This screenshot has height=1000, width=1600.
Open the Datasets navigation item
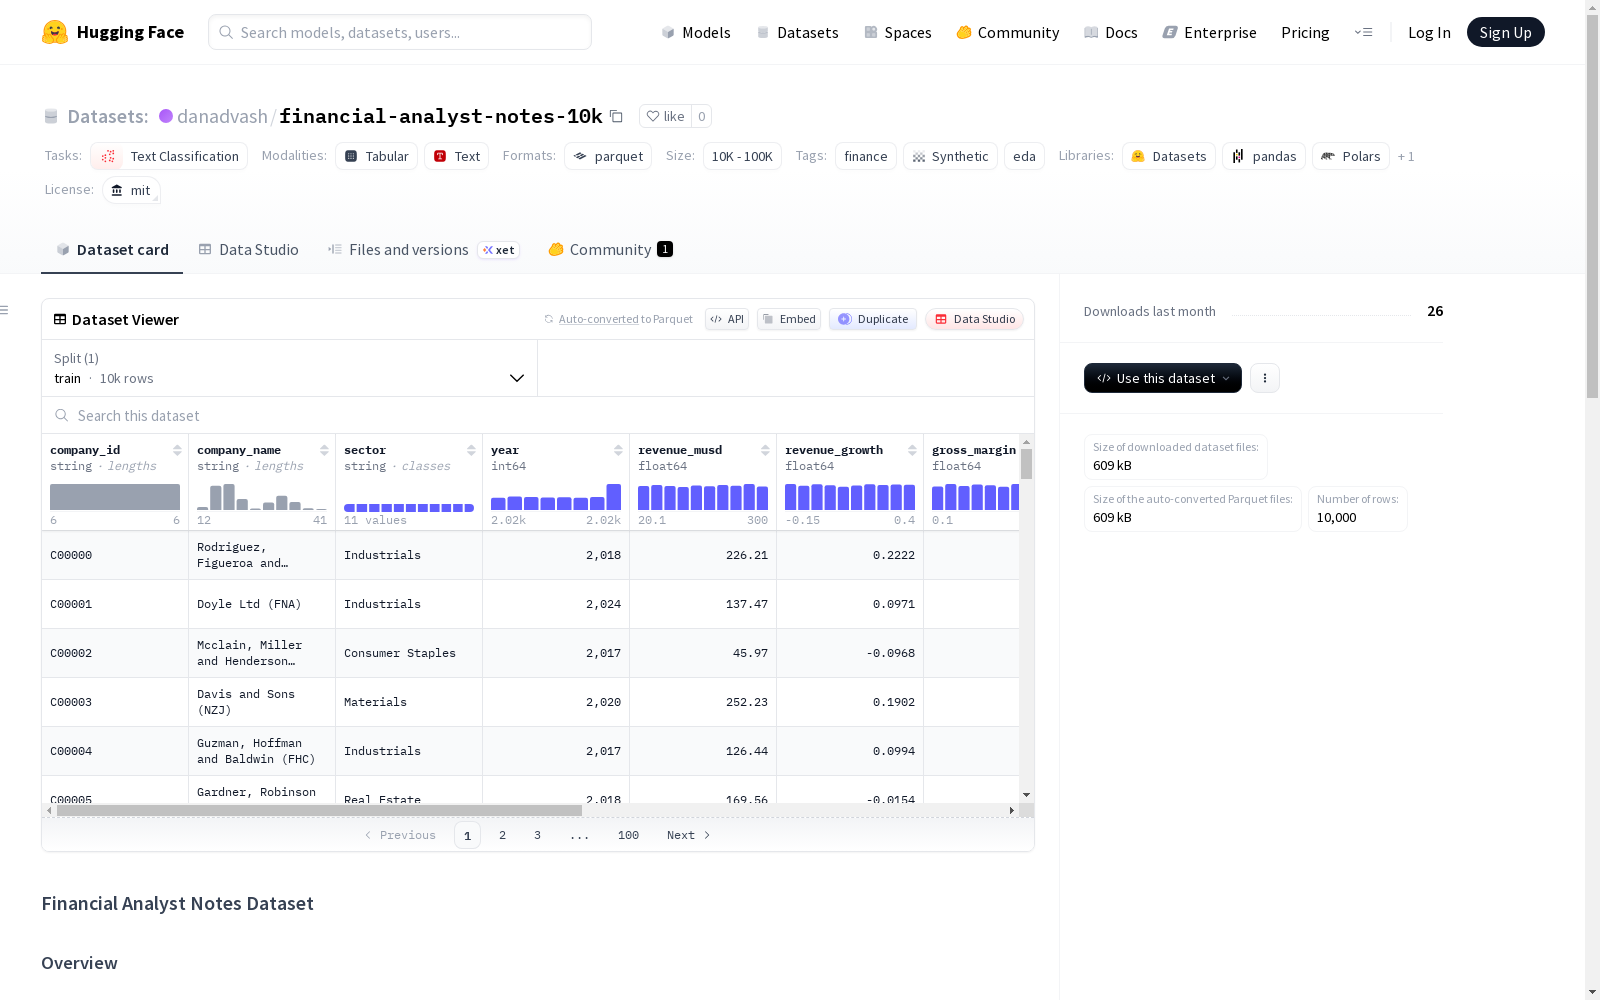(x=797, y=32)
